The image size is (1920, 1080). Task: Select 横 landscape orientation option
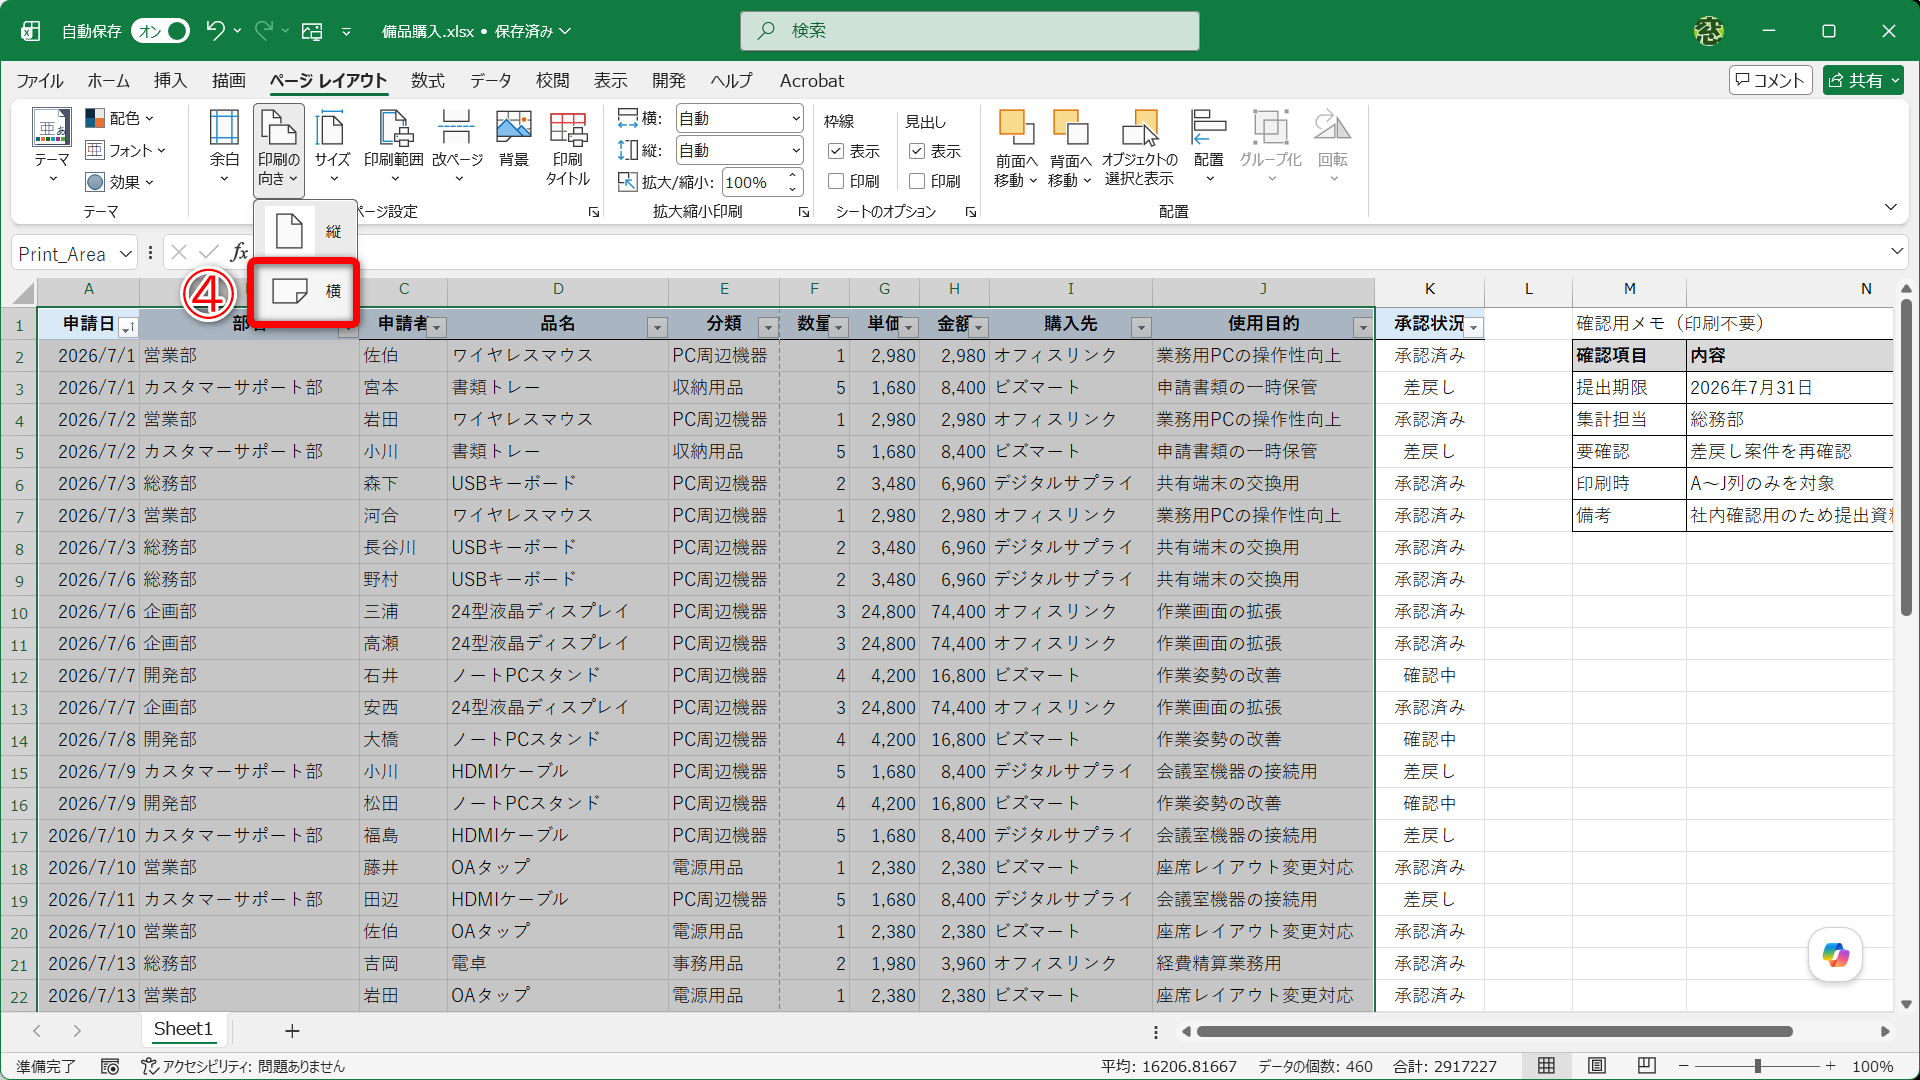[x=305, y=291]
